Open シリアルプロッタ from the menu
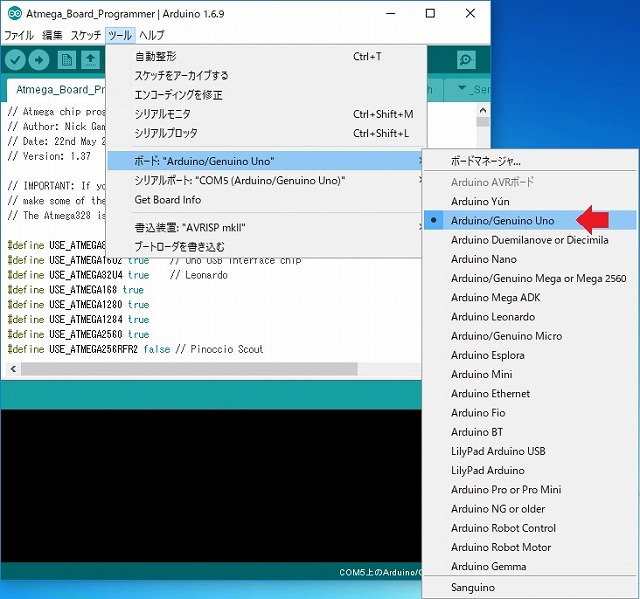The width and height of the screenshot is (640, 599). (x=267, y=133)
